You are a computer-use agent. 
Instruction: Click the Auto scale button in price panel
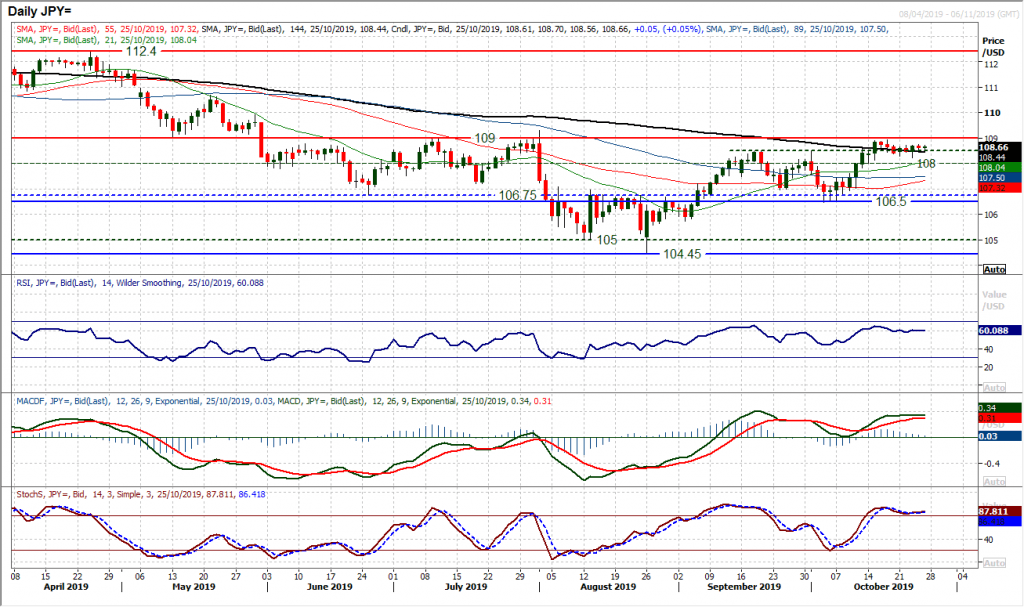tap(994, 269)
